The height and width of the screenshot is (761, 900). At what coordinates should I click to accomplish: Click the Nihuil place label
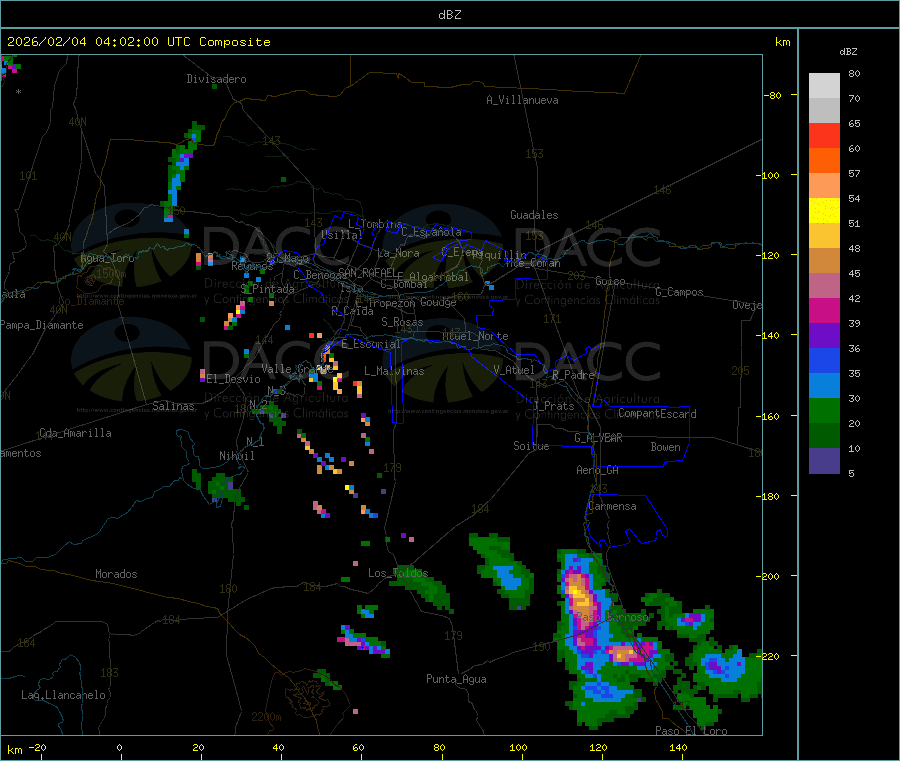pyautogui.click(x=236, y=456)
